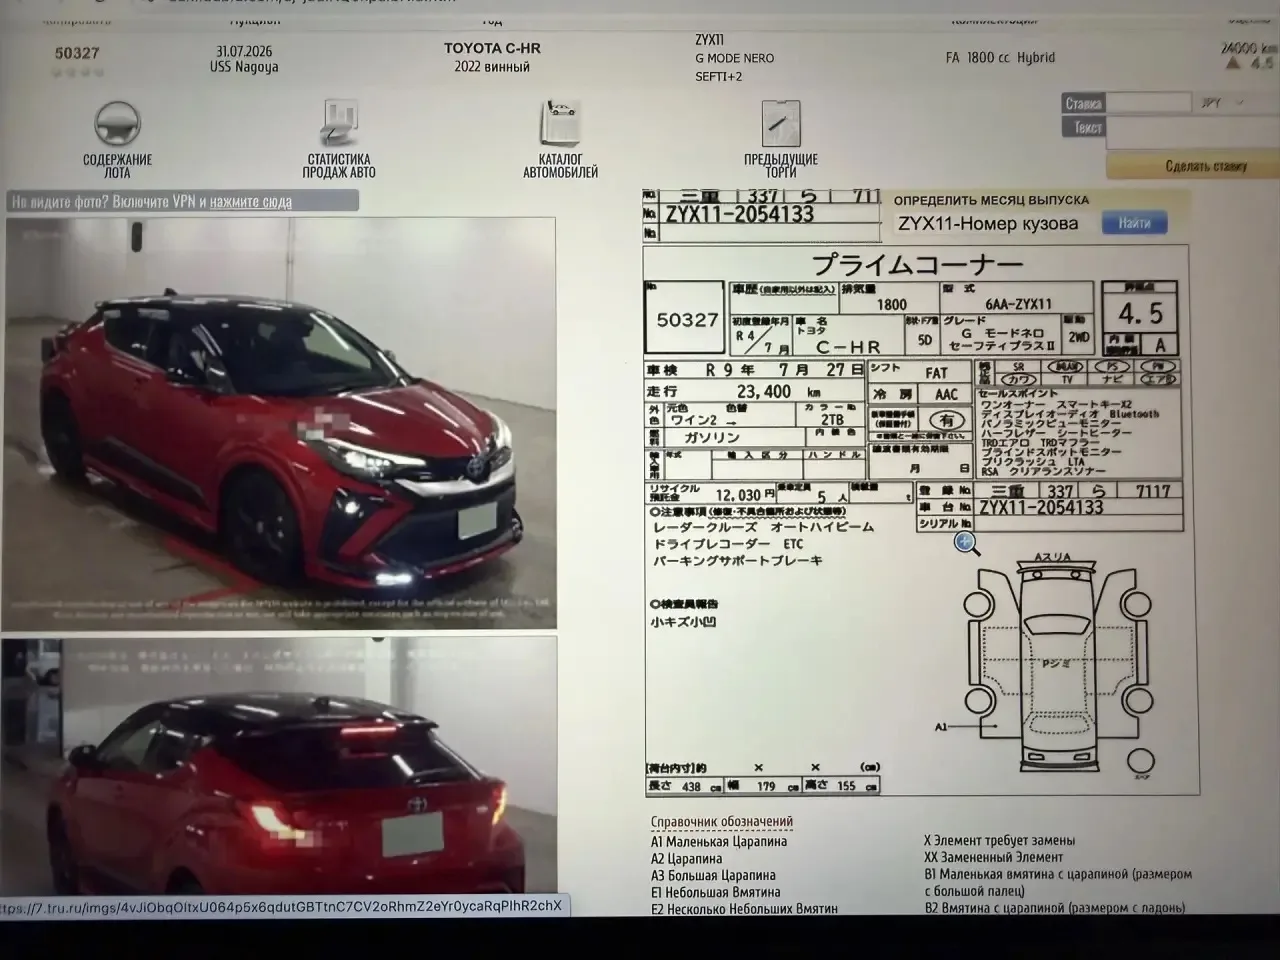Select the 'A1 Маленькая Царапина' legend entry
The width and height of the screenshot is (1280, 960).
(x=719, y=841)
